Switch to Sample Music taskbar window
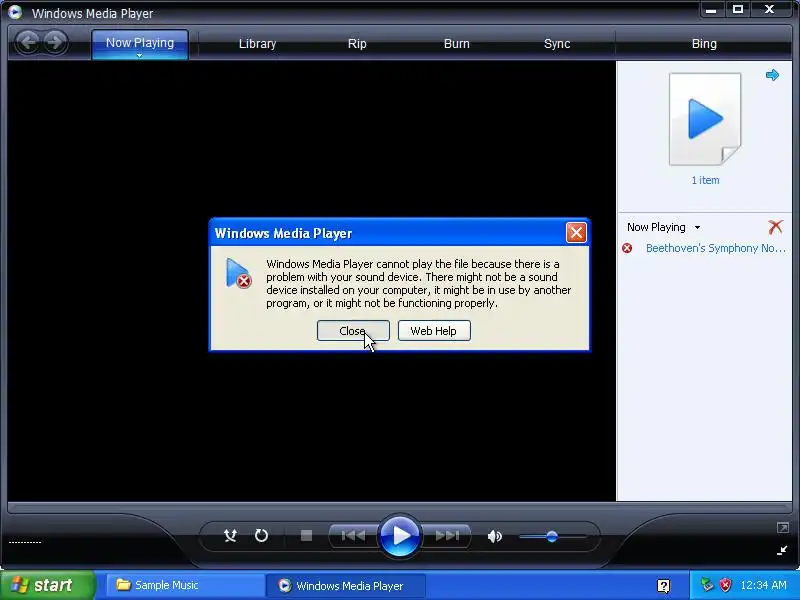This screenshot has width=800, height=600. point(184,585)
